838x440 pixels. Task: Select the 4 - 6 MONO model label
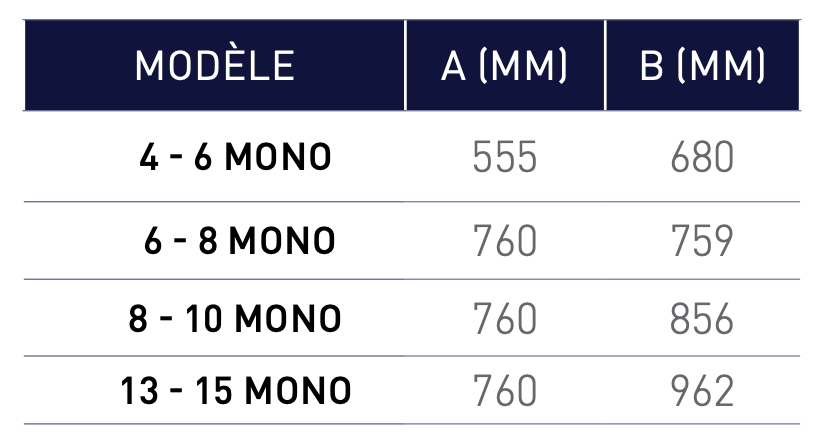[x=235, y=157]
